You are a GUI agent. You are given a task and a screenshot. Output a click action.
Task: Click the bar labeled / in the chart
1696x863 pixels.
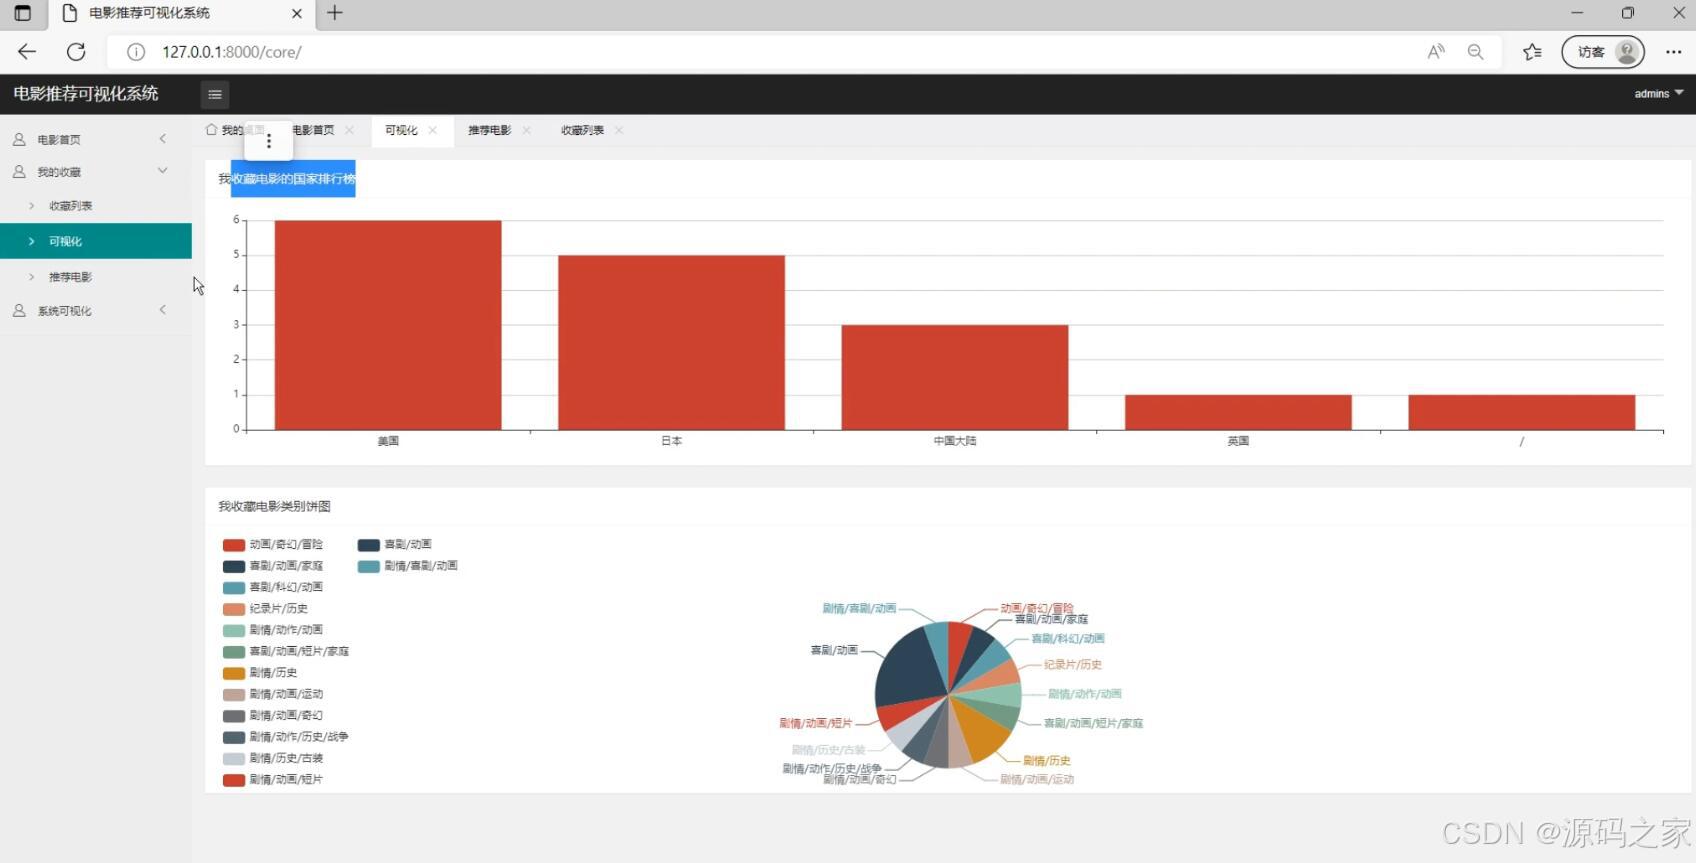point(1522,412)
